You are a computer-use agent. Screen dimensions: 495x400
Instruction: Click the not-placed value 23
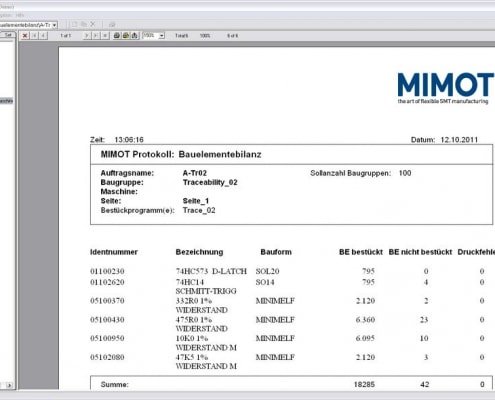pos(424,320)
